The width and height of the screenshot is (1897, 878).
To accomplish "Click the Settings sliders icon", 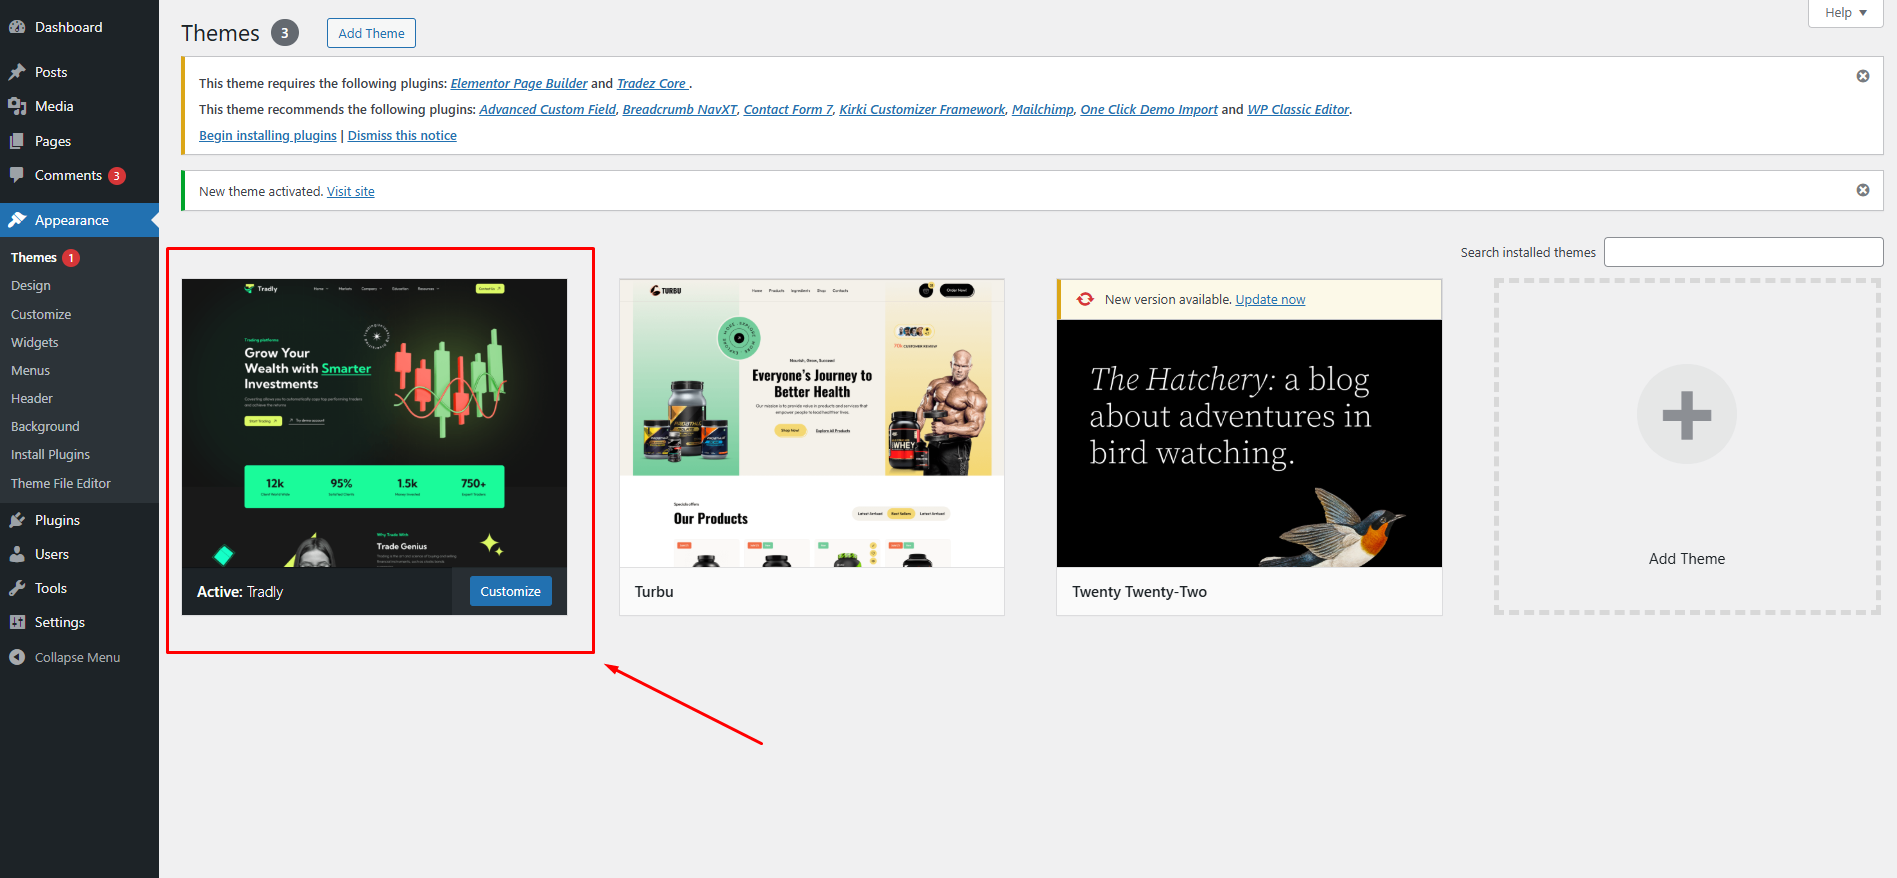I will [x=17, y=622].
